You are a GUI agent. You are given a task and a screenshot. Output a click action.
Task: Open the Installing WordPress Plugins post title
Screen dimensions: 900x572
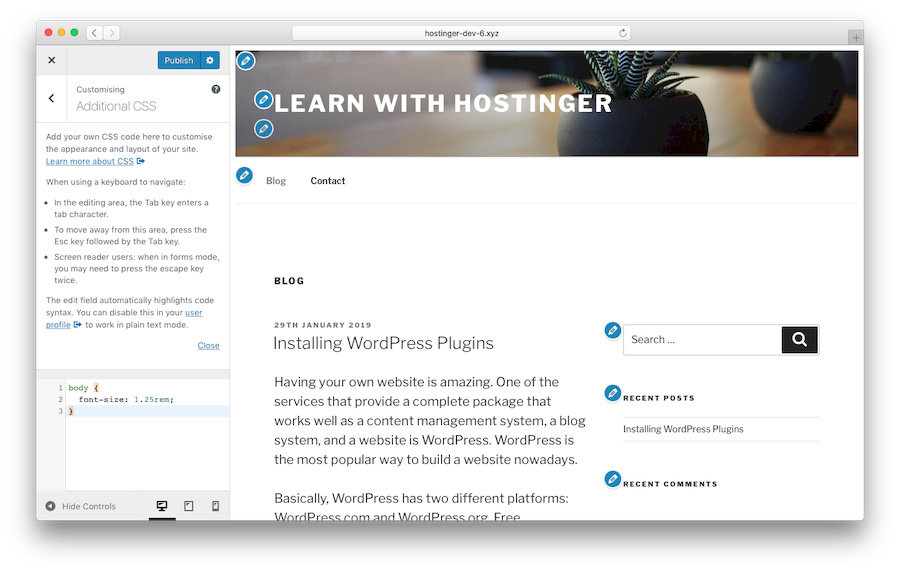(383, 343)
